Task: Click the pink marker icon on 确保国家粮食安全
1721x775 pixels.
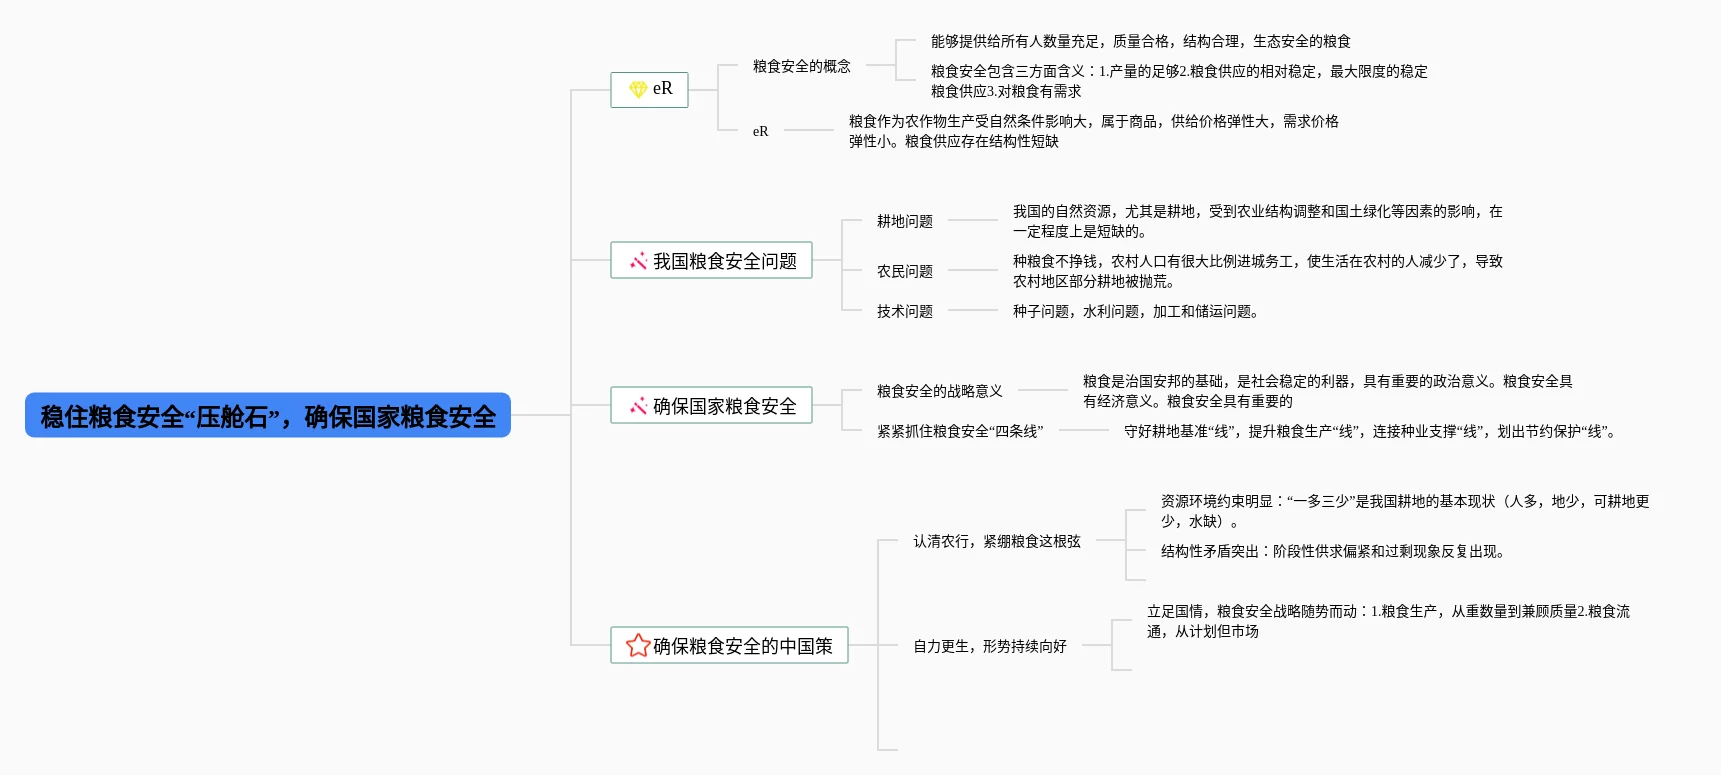Action: [x=638, y=406]
